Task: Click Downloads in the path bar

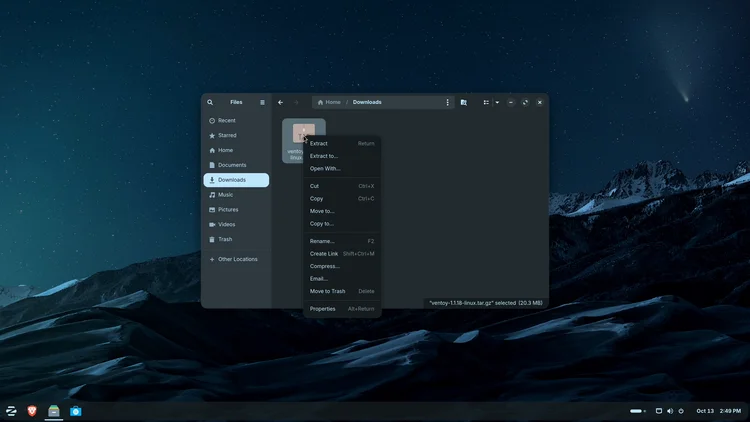Action: point(367,102)
